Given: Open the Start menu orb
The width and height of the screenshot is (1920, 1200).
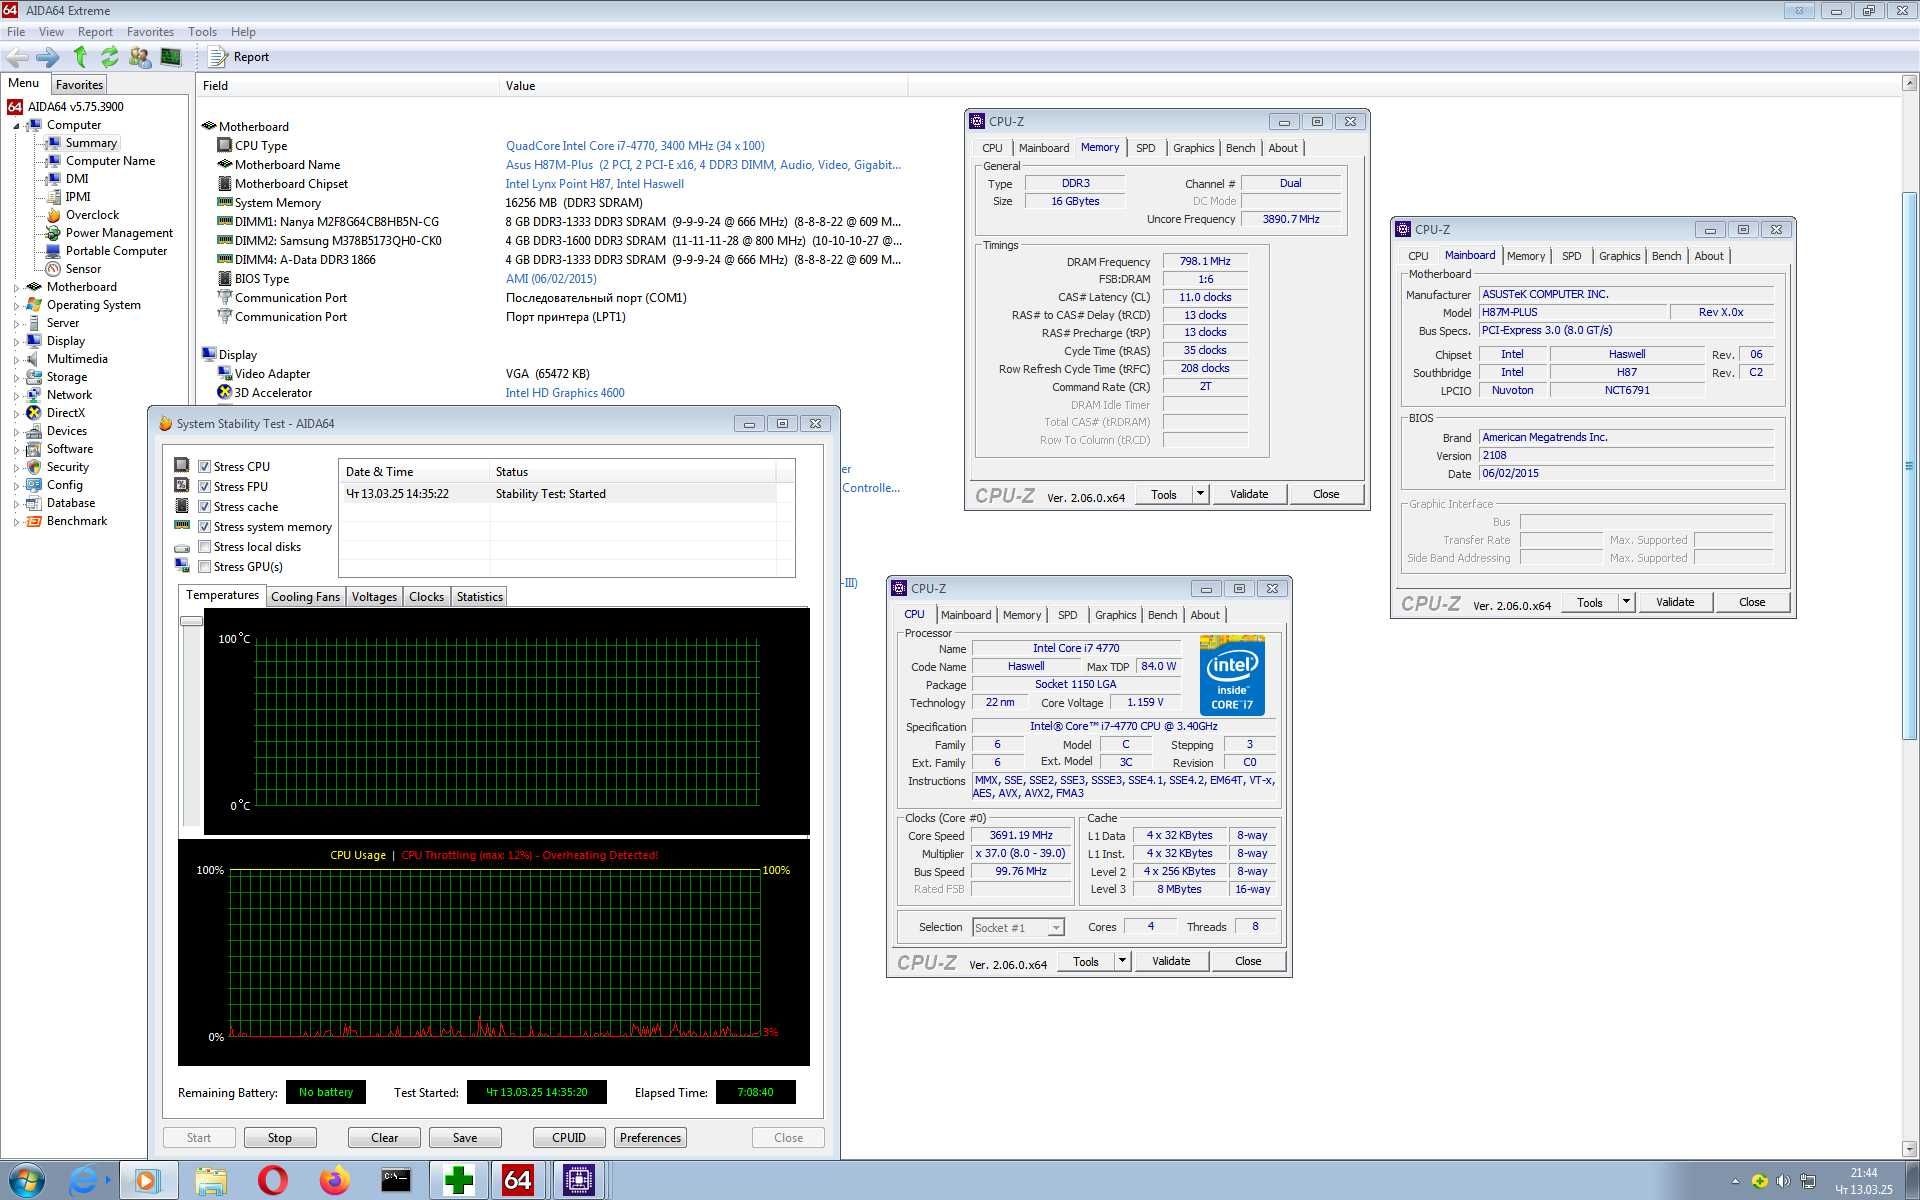Looking at the screenshot, I should 26,1181.
